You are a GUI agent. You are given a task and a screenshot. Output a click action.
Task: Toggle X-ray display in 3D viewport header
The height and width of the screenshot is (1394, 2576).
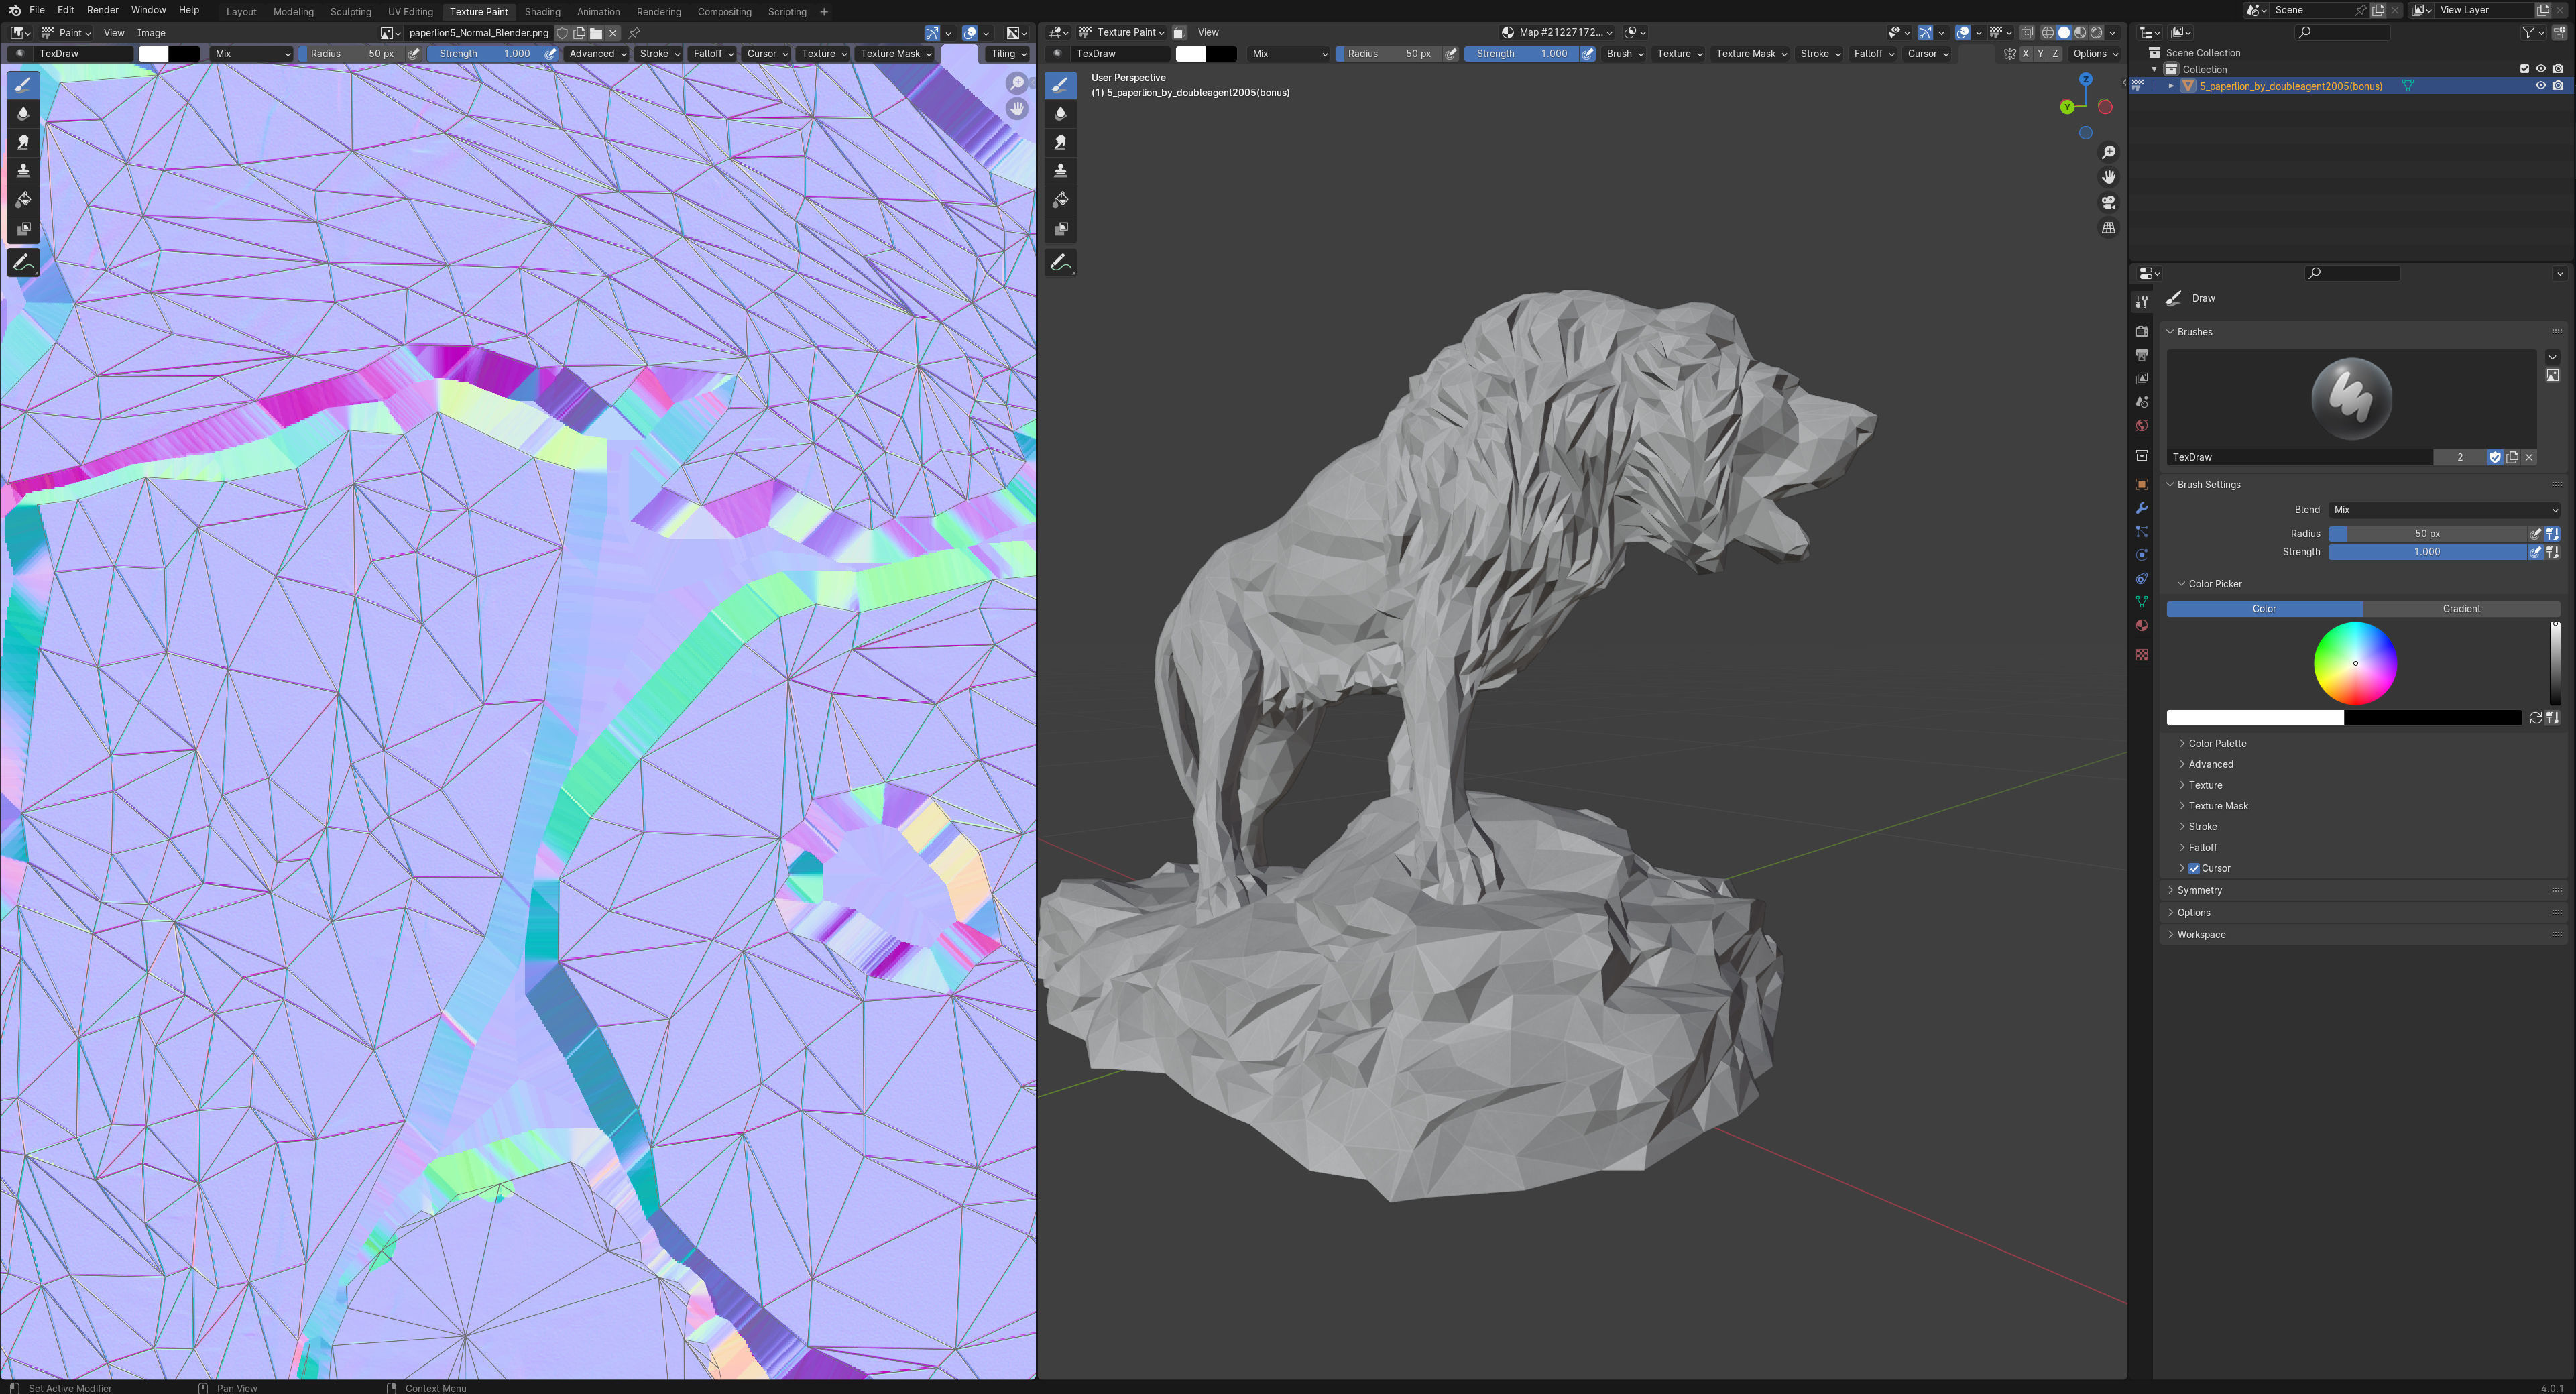click(x=2027, y=33)
